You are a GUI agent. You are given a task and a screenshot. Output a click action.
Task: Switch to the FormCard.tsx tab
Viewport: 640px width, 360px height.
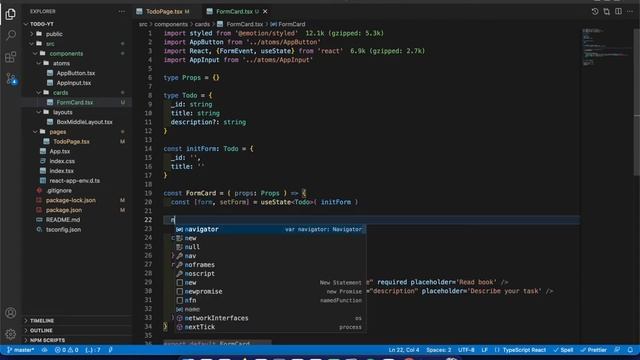tap(234, 11)
